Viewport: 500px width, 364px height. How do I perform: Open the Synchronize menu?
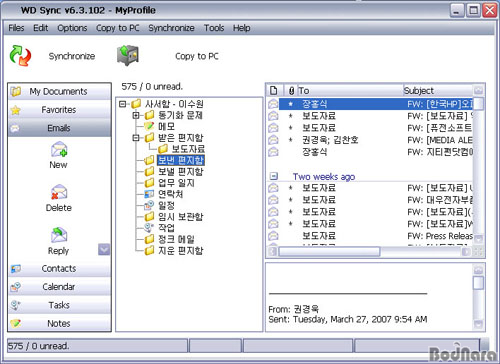pos(171,28)
